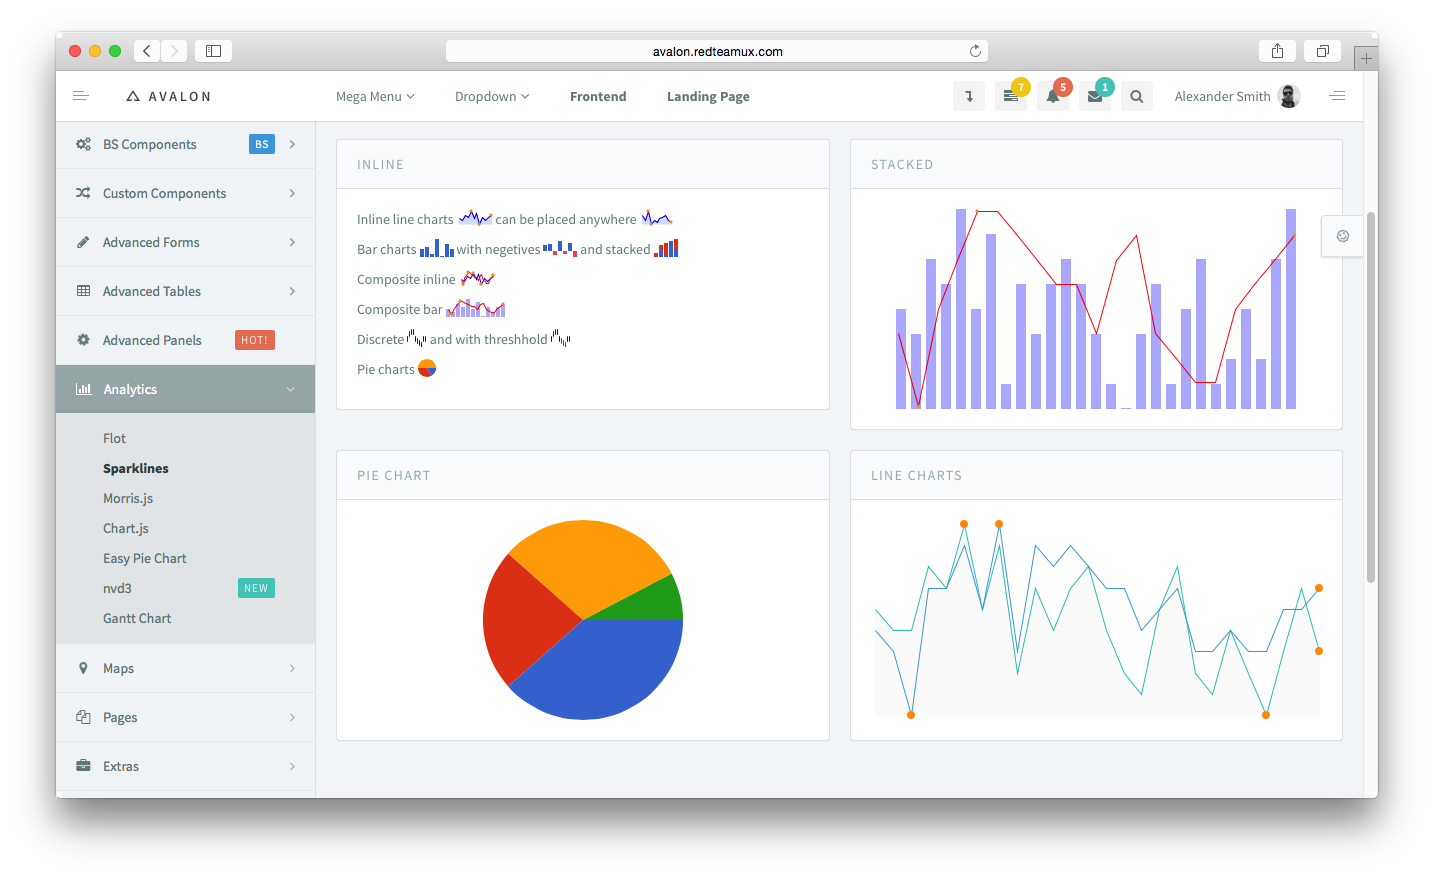Viewport: 1434px width, 878px height.
Task: Click the smiley settings floating icon
Action: [1343, 236]
